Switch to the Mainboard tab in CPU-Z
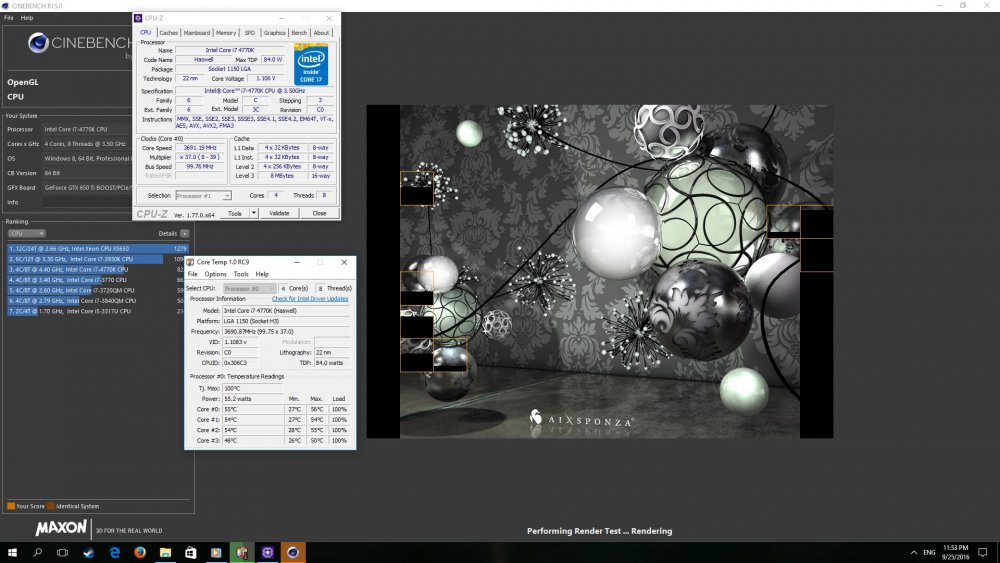The height and width of the screenshot is (563, 1000). [197, 33]
